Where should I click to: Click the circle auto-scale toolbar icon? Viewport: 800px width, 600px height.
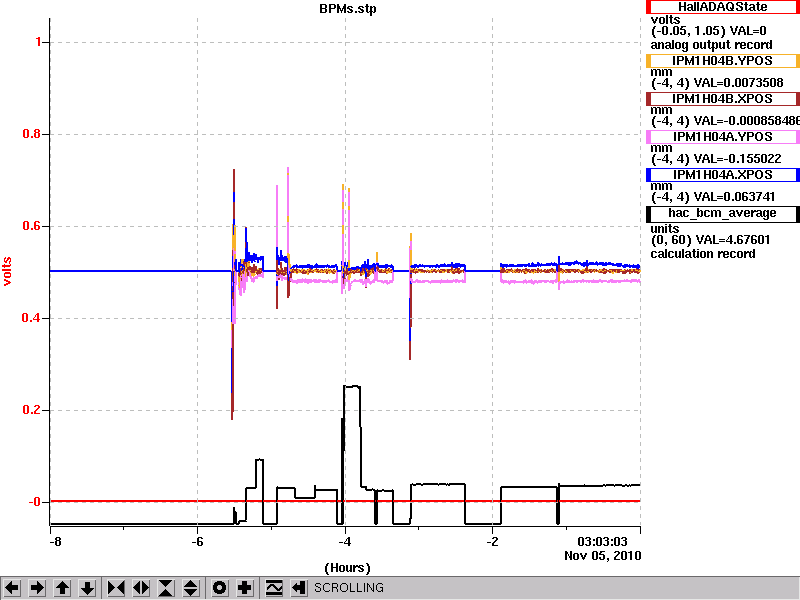coord(220,588)
